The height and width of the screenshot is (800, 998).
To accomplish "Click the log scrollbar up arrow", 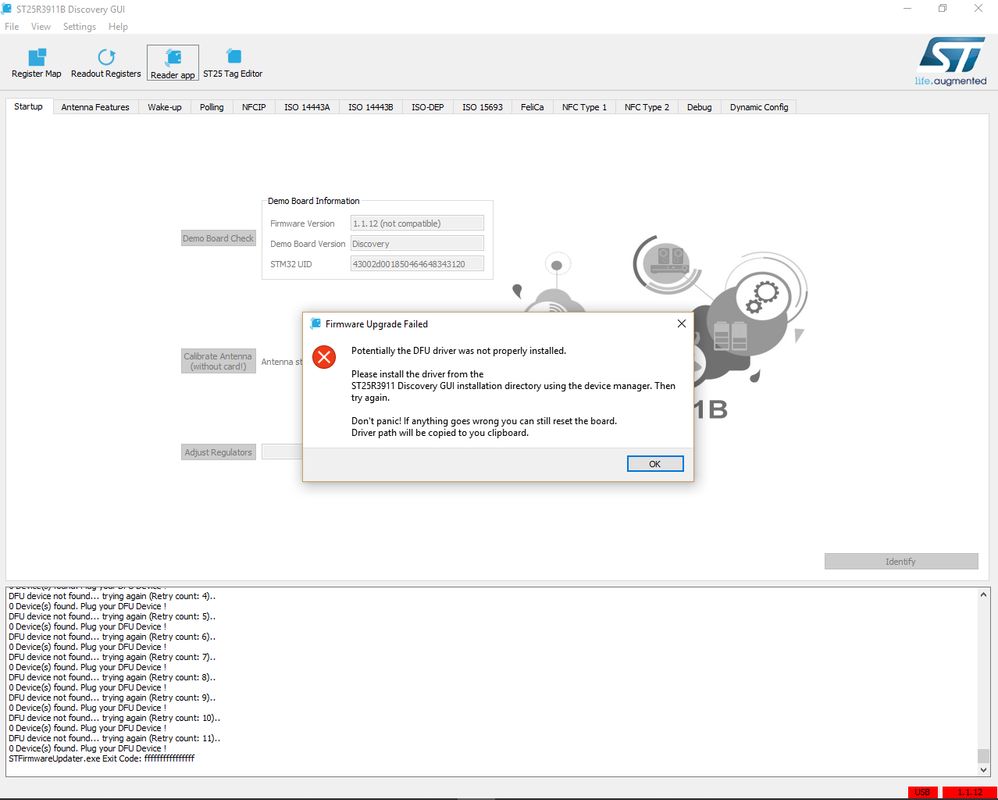I will [983, 595].
